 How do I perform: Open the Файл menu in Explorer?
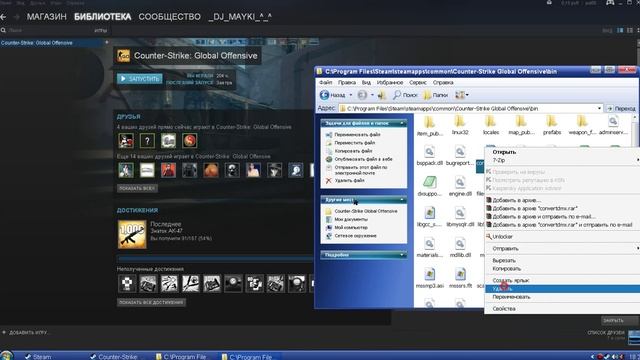(x=326, y=82)
